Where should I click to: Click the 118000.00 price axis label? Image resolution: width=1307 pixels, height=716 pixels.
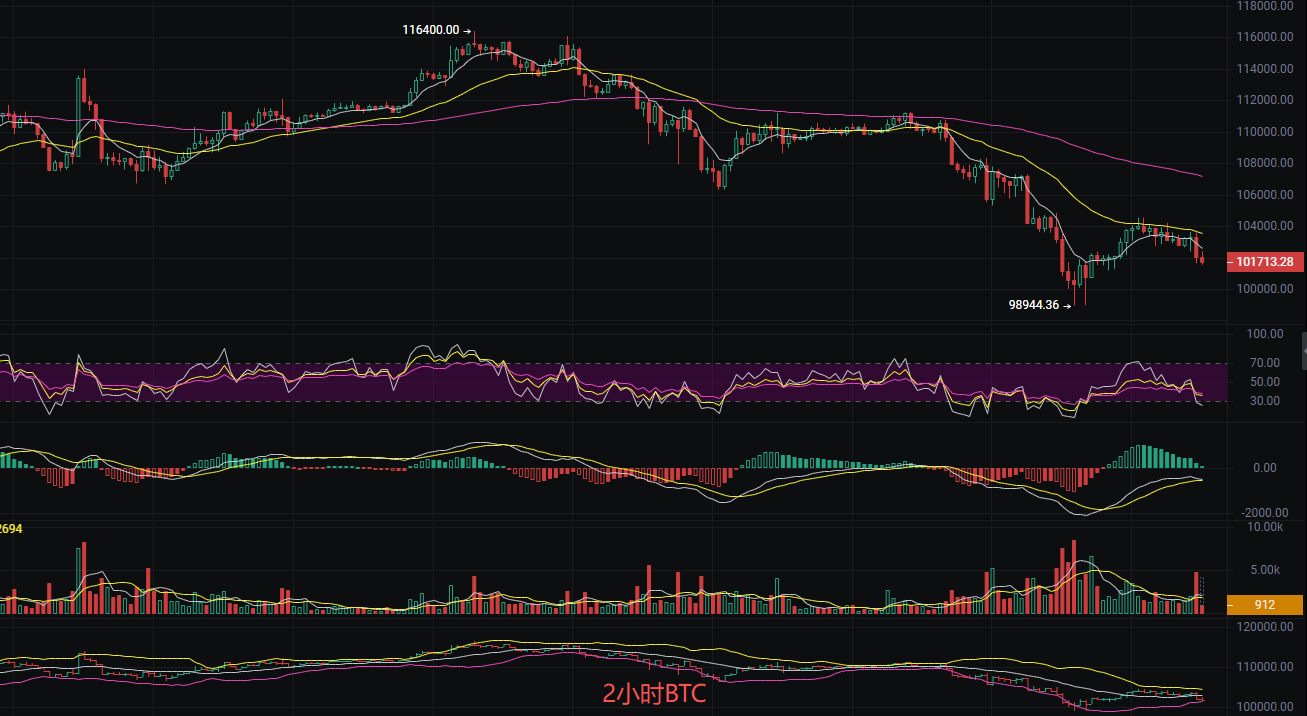(x=1266, y=6)
